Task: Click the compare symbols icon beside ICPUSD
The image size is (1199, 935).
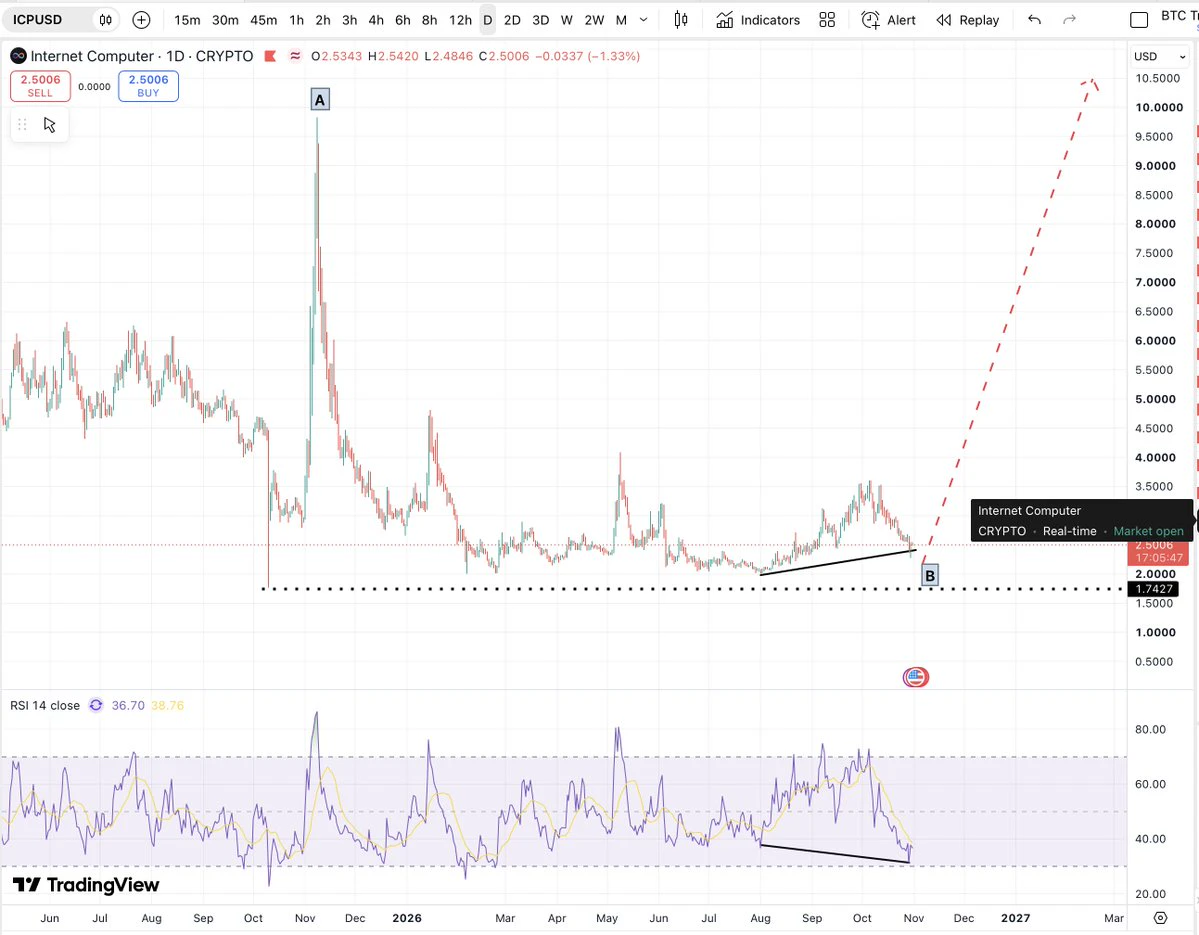Action: pos(106,20)
